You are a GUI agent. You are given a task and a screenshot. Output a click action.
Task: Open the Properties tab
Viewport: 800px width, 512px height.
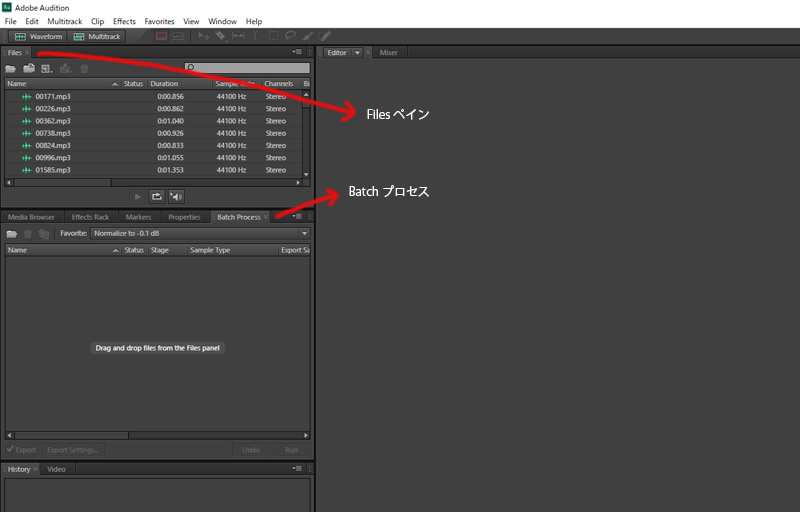coord(184,217)
